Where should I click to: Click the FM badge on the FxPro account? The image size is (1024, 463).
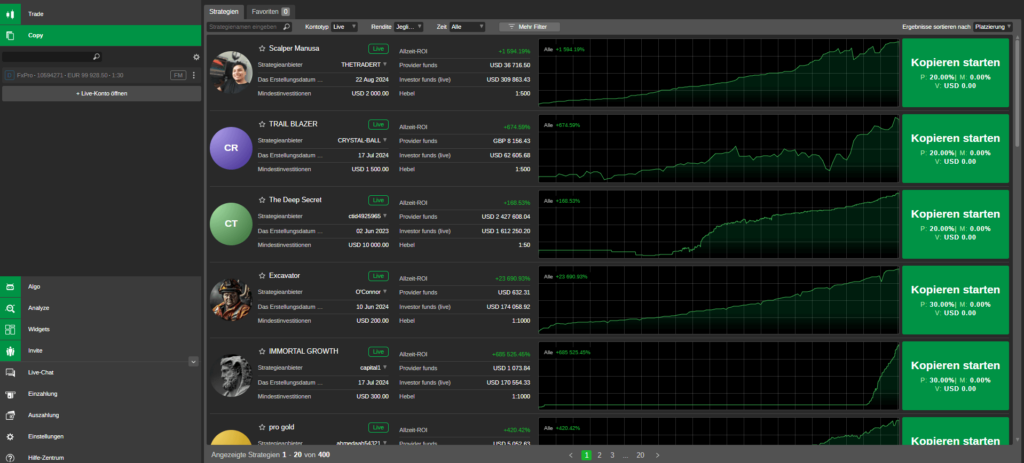pos(178,75)
